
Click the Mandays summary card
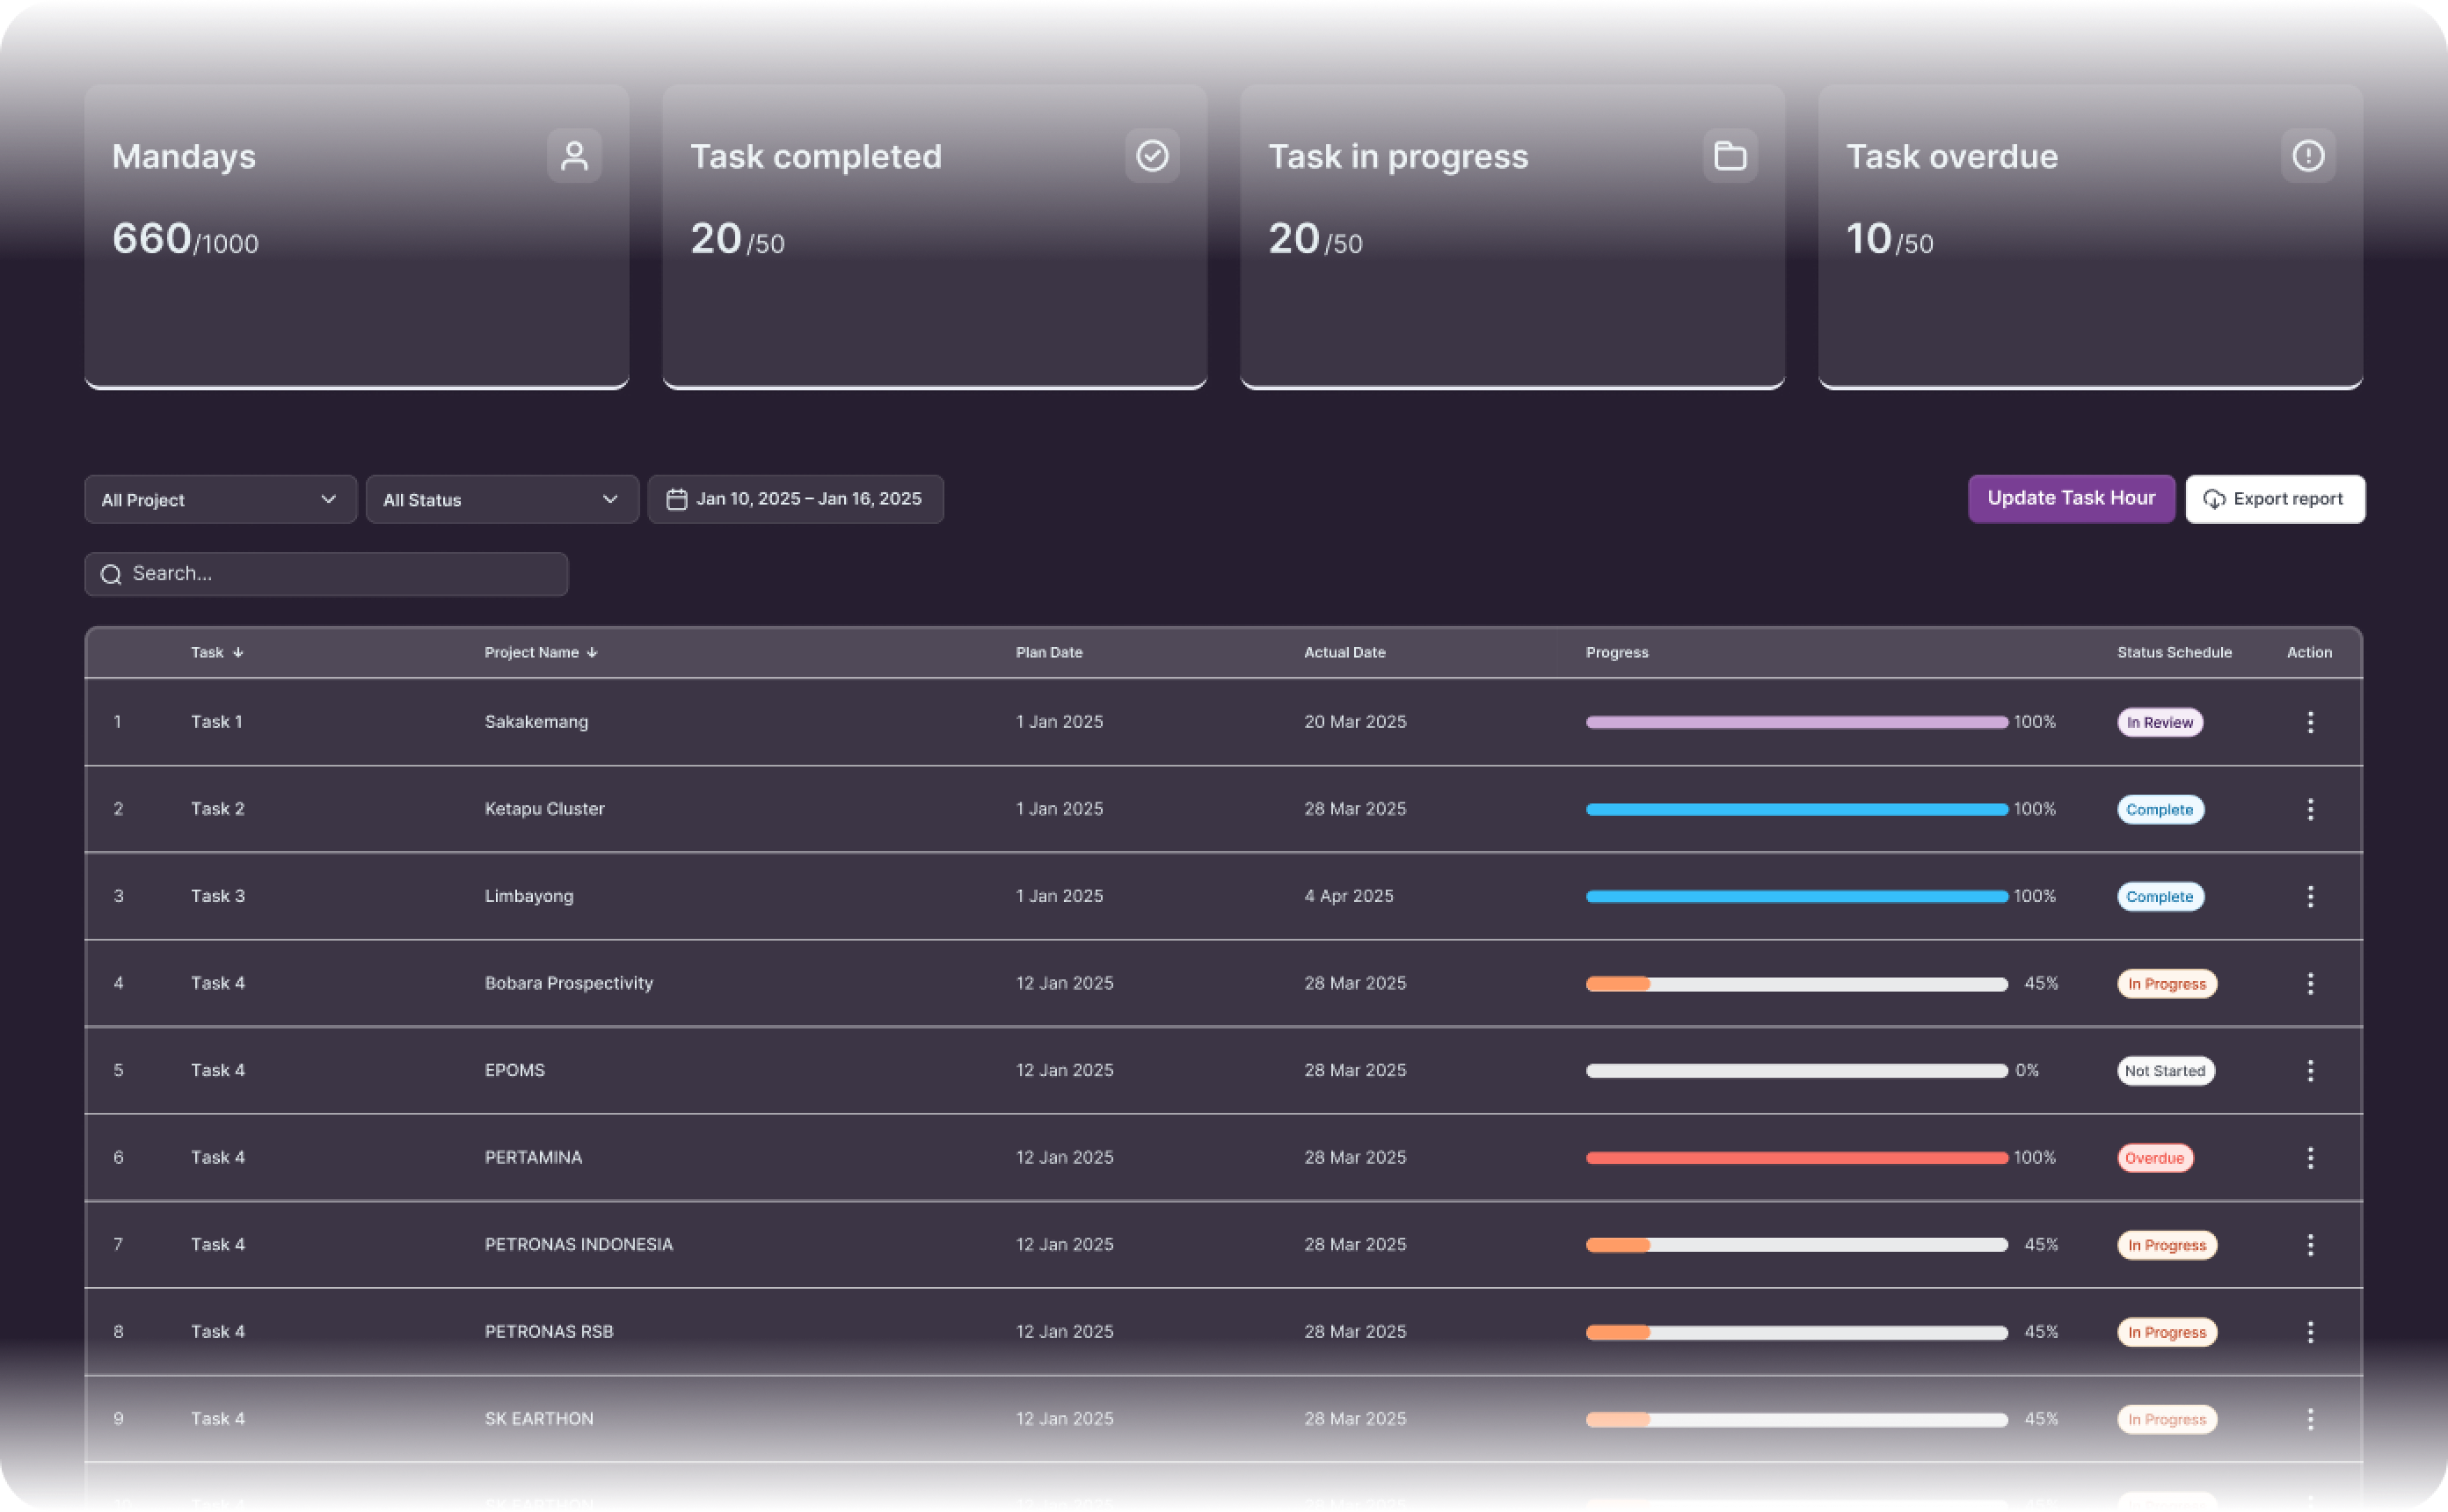[x=357, y=236]
